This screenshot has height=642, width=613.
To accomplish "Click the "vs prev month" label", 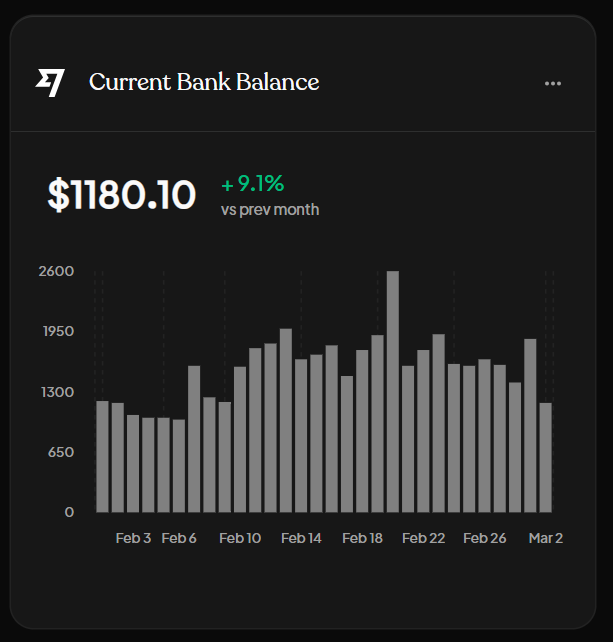I will point(270,210).
